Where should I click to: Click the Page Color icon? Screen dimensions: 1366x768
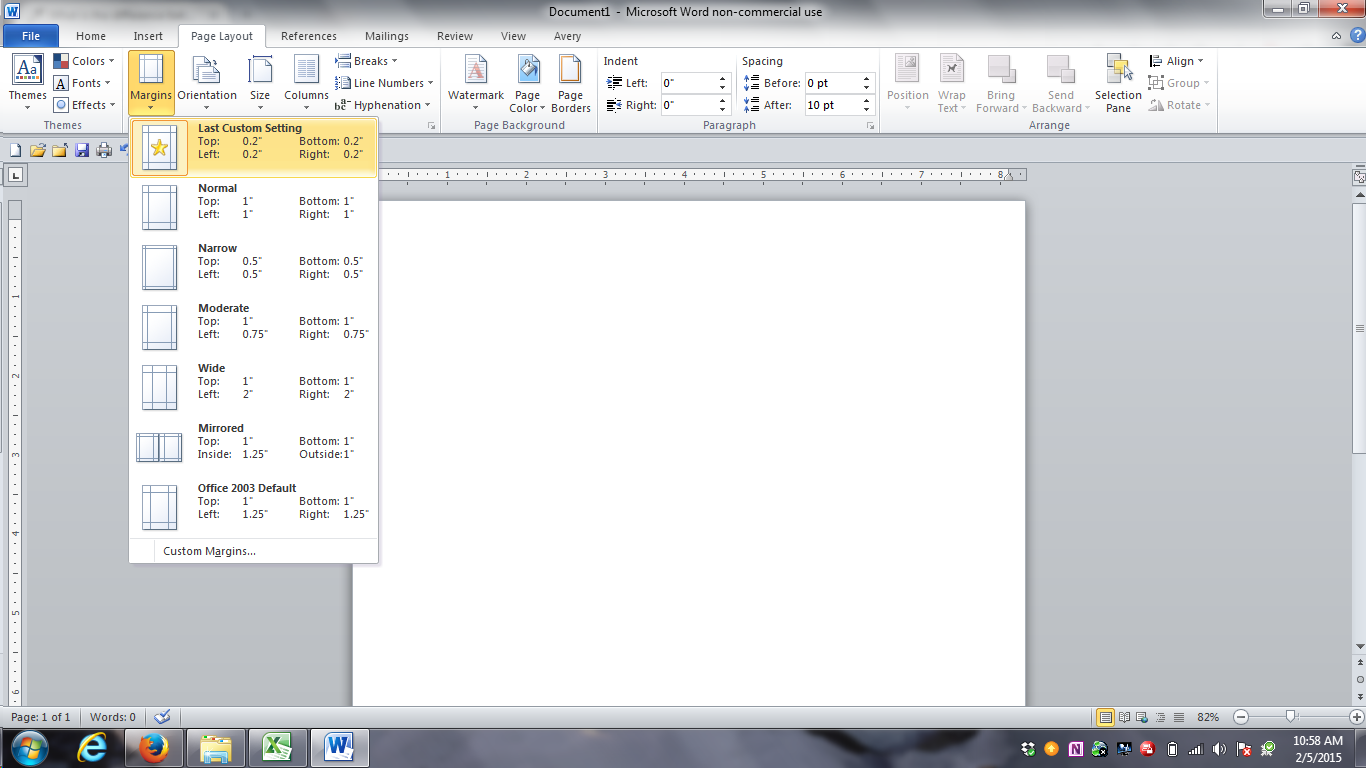tap(528, 72)
